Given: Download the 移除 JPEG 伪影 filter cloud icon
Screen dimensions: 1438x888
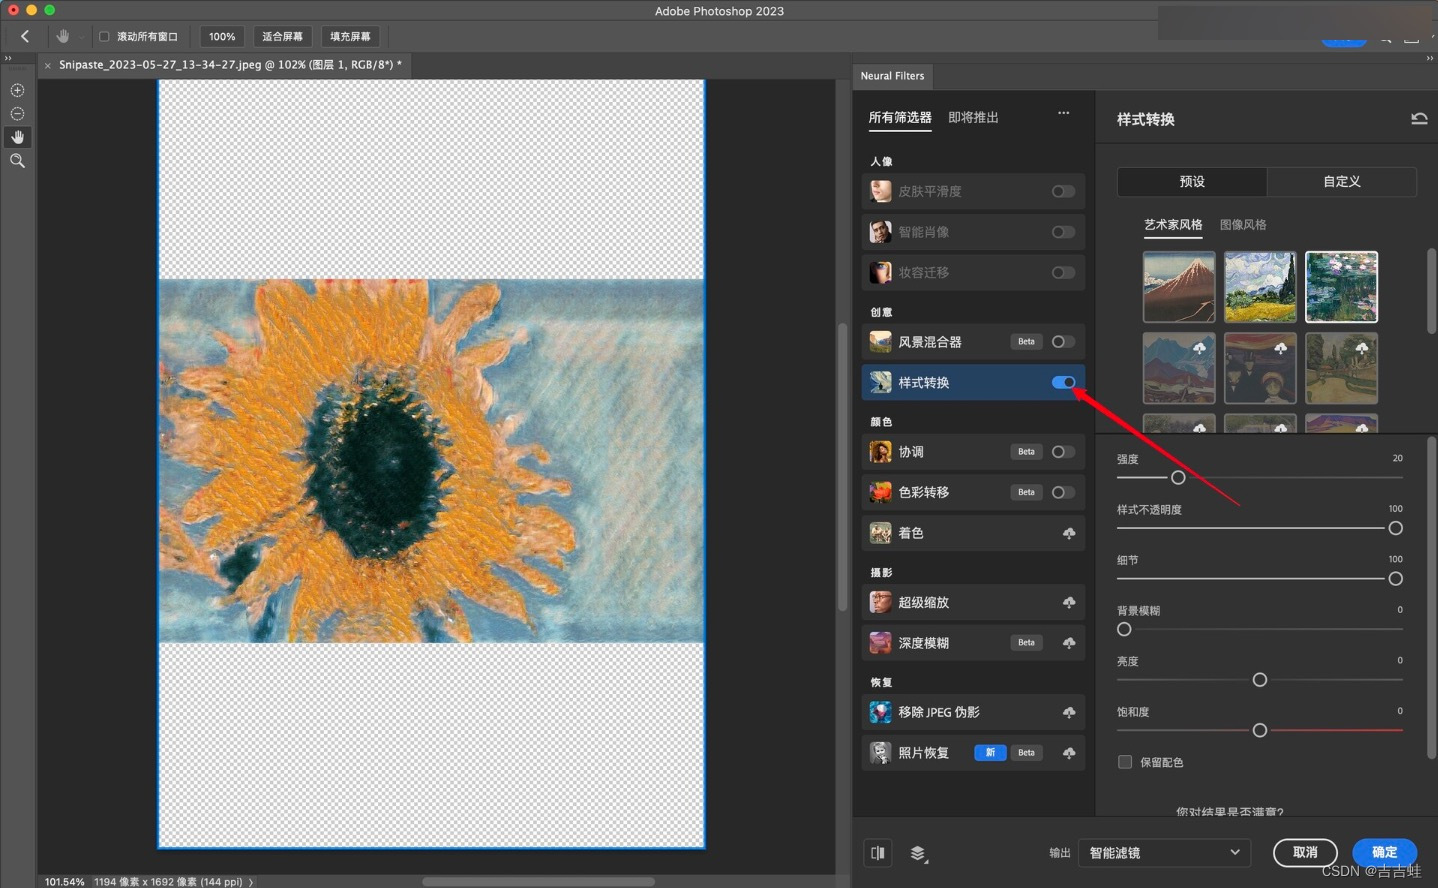Looking at the screenshot, I should (x=1069, y=712).
